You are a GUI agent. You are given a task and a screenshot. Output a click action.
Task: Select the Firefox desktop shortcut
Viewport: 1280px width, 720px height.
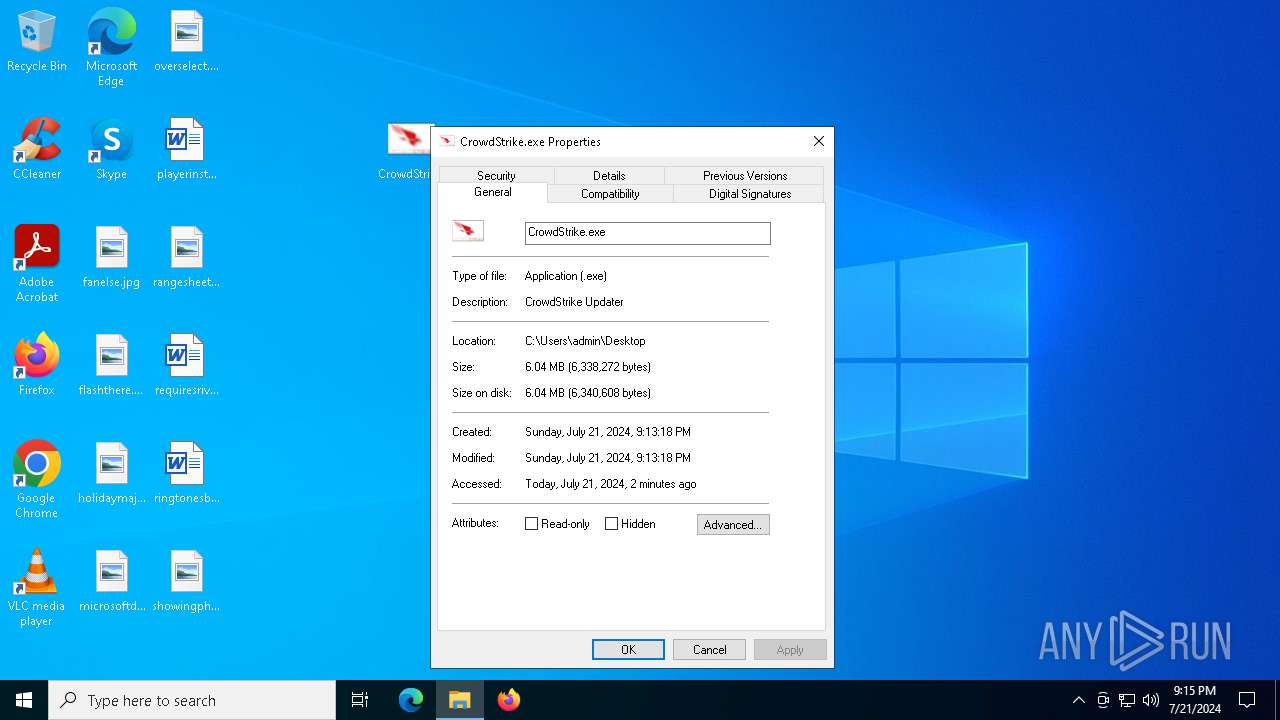tap(37, 365)
